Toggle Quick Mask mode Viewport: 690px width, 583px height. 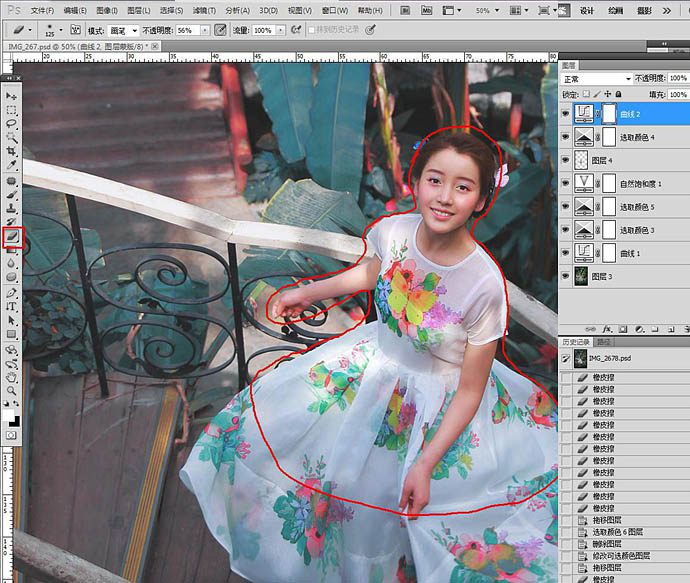click(x=11, y=435)
